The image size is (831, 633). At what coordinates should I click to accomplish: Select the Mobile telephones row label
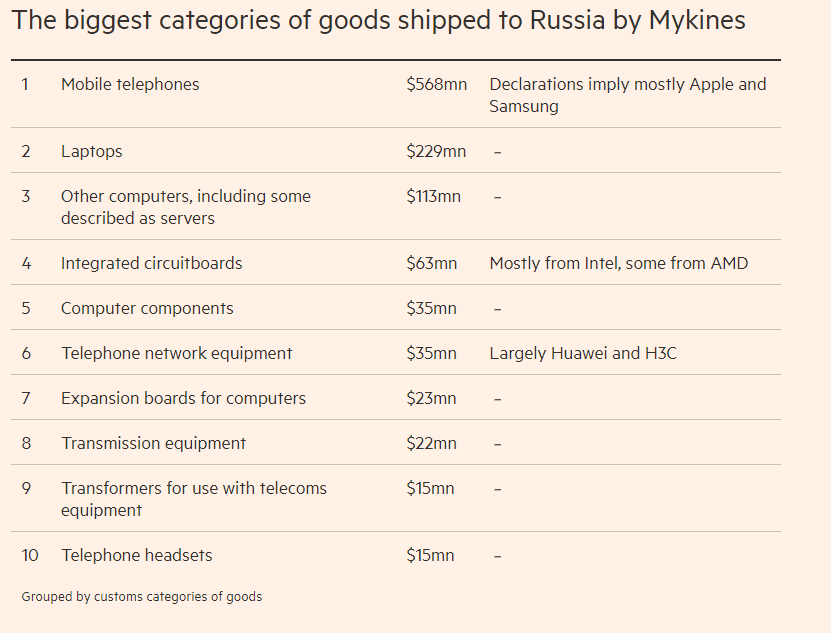[130, 85]
